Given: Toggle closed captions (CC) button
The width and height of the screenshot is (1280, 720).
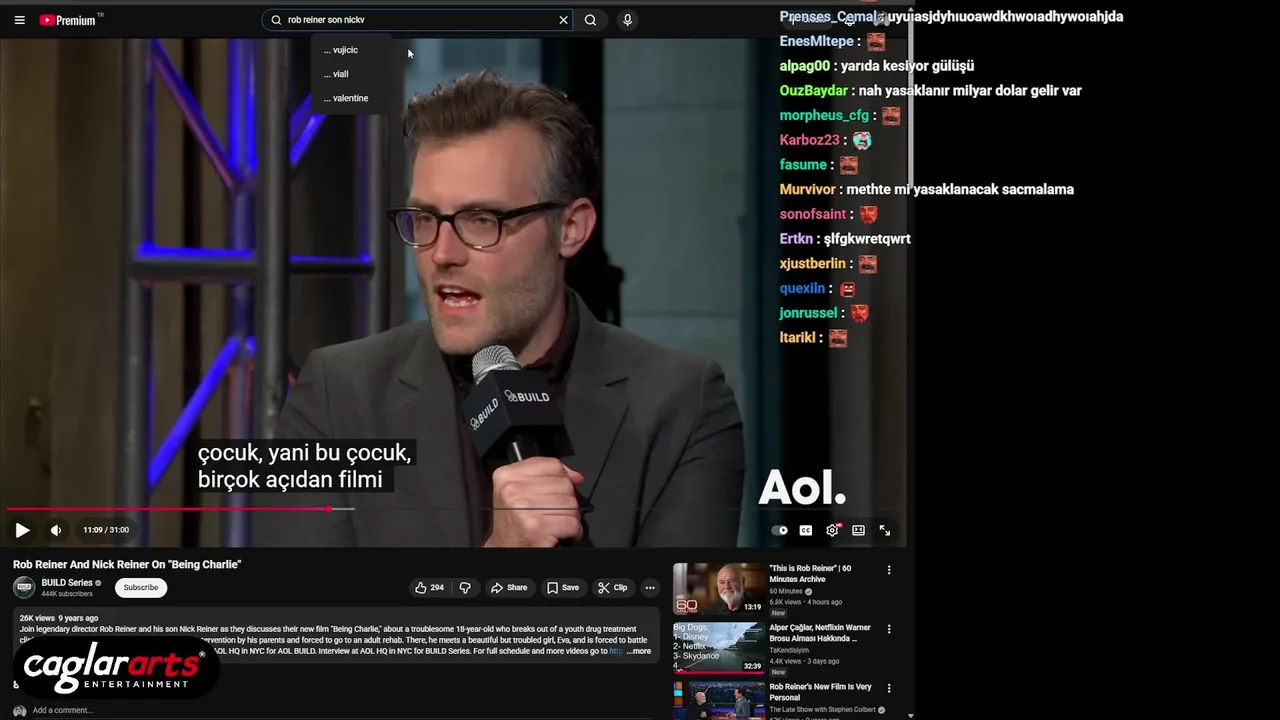Looking at the screenshot, I should pos(806,530).
